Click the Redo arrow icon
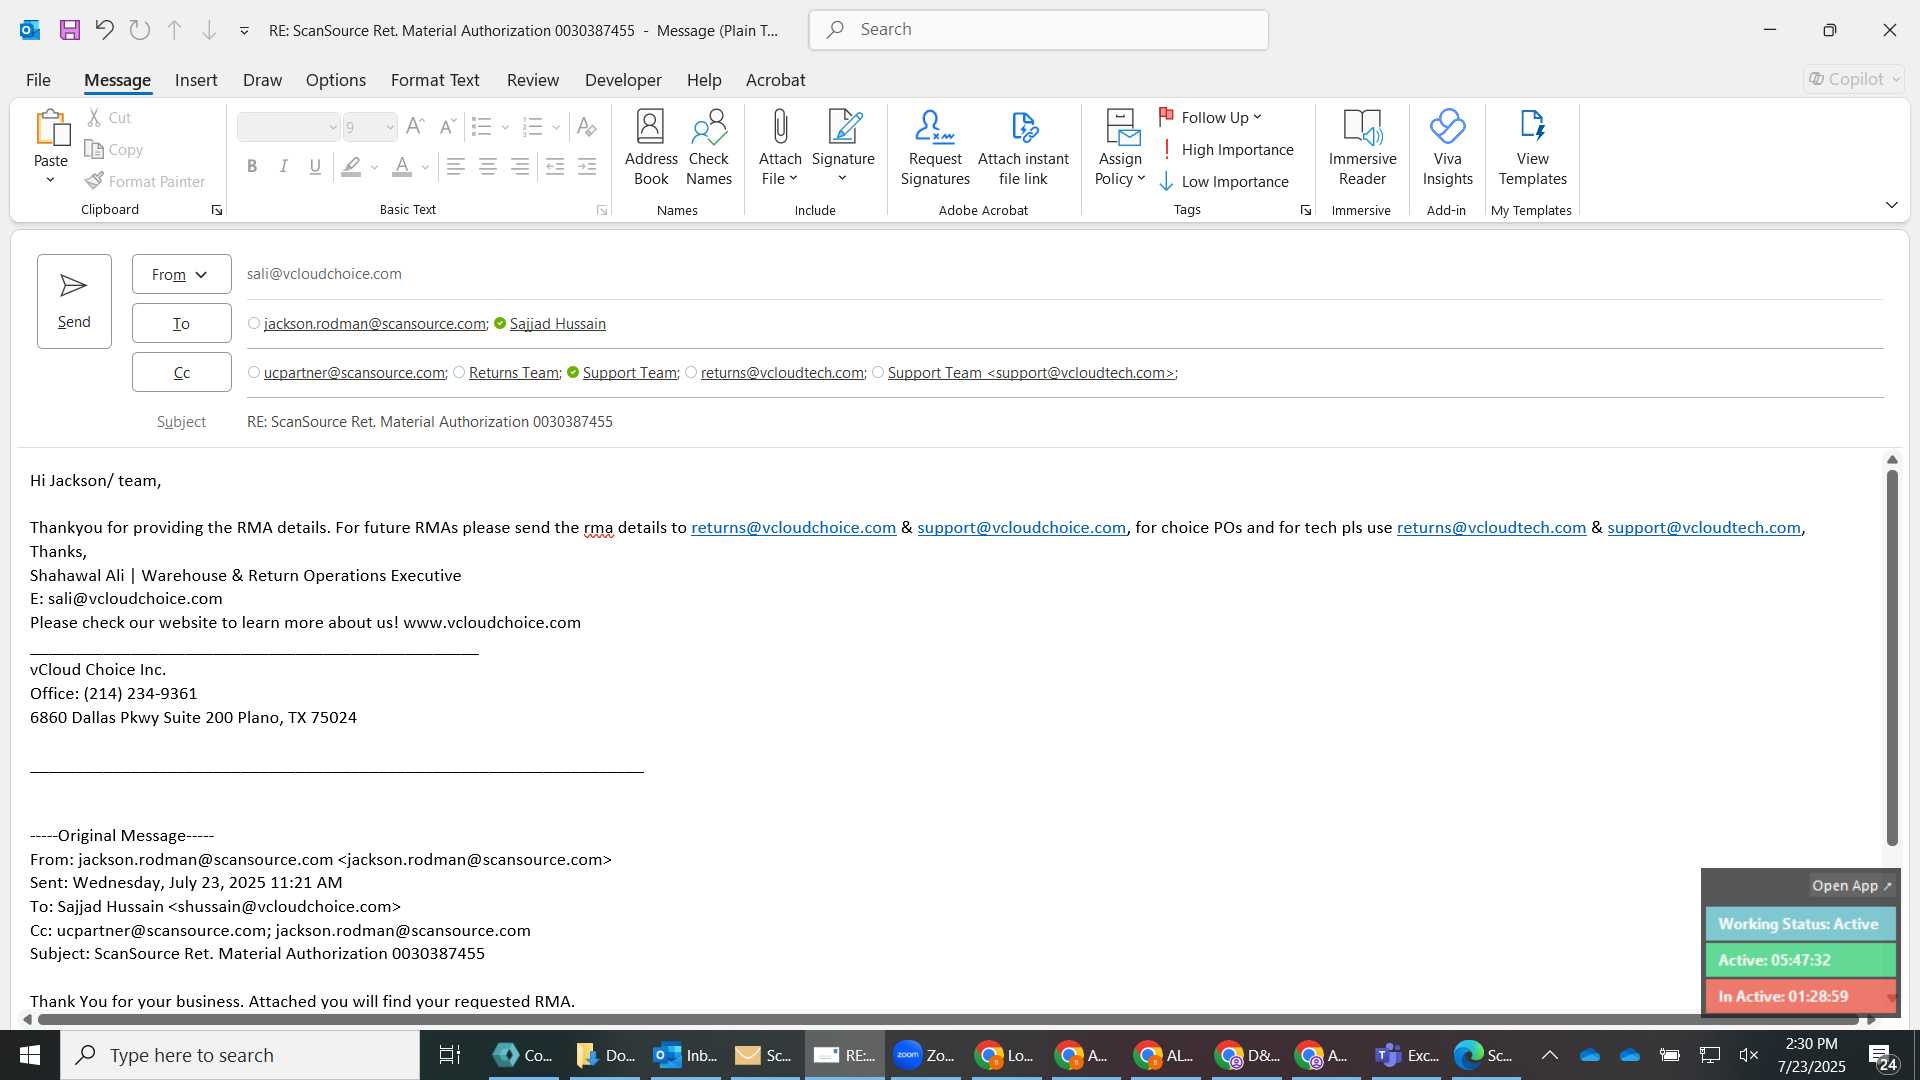1920x1080 pixels. [139, 30]
